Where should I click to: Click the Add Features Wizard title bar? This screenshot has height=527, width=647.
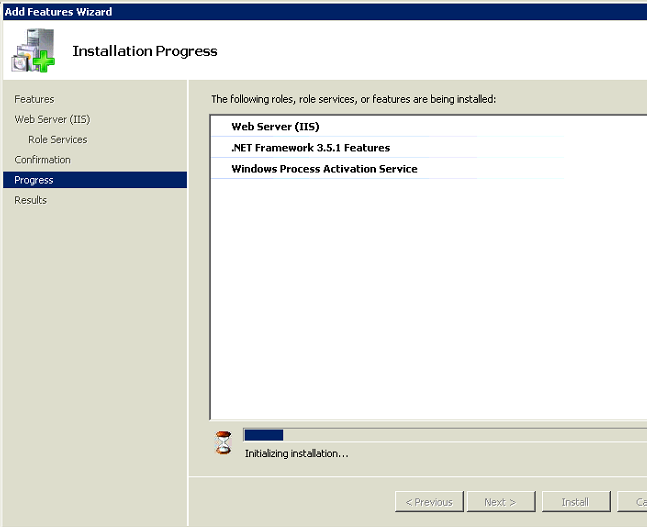pos(325,12)
